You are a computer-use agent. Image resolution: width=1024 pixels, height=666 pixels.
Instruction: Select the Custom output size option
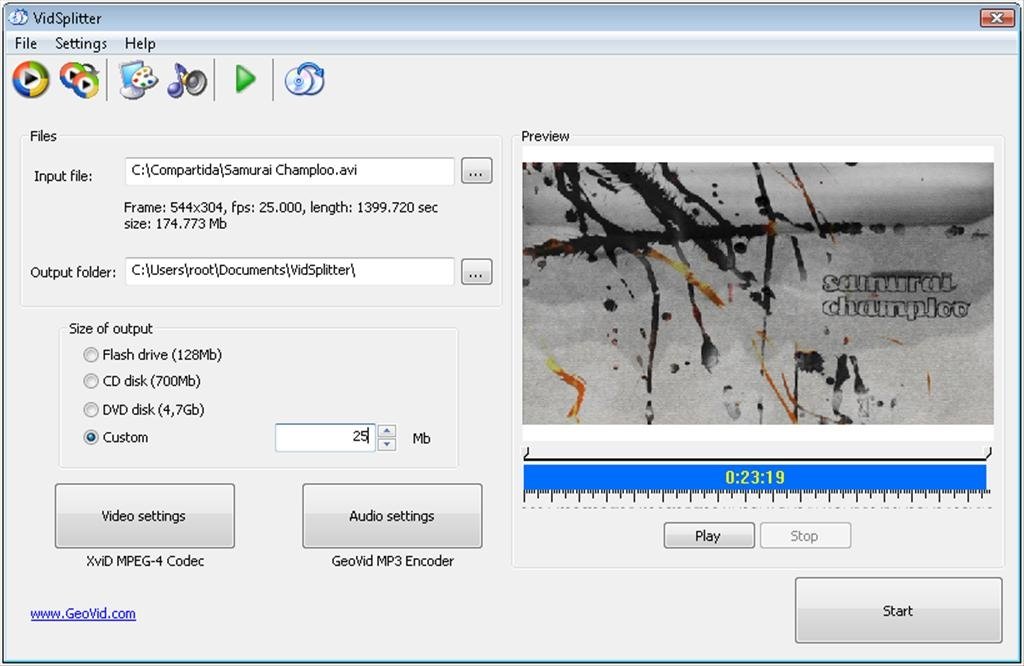point(116,437)
